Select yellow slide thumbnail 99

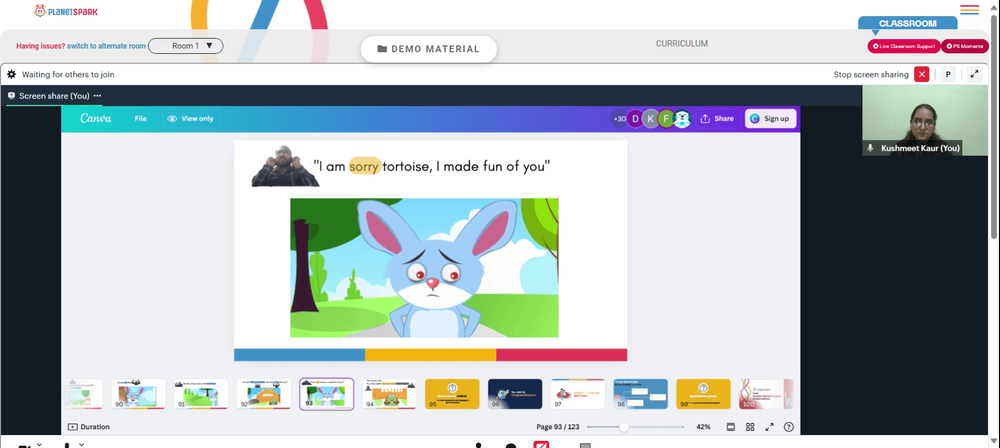(x=703, y=394)
